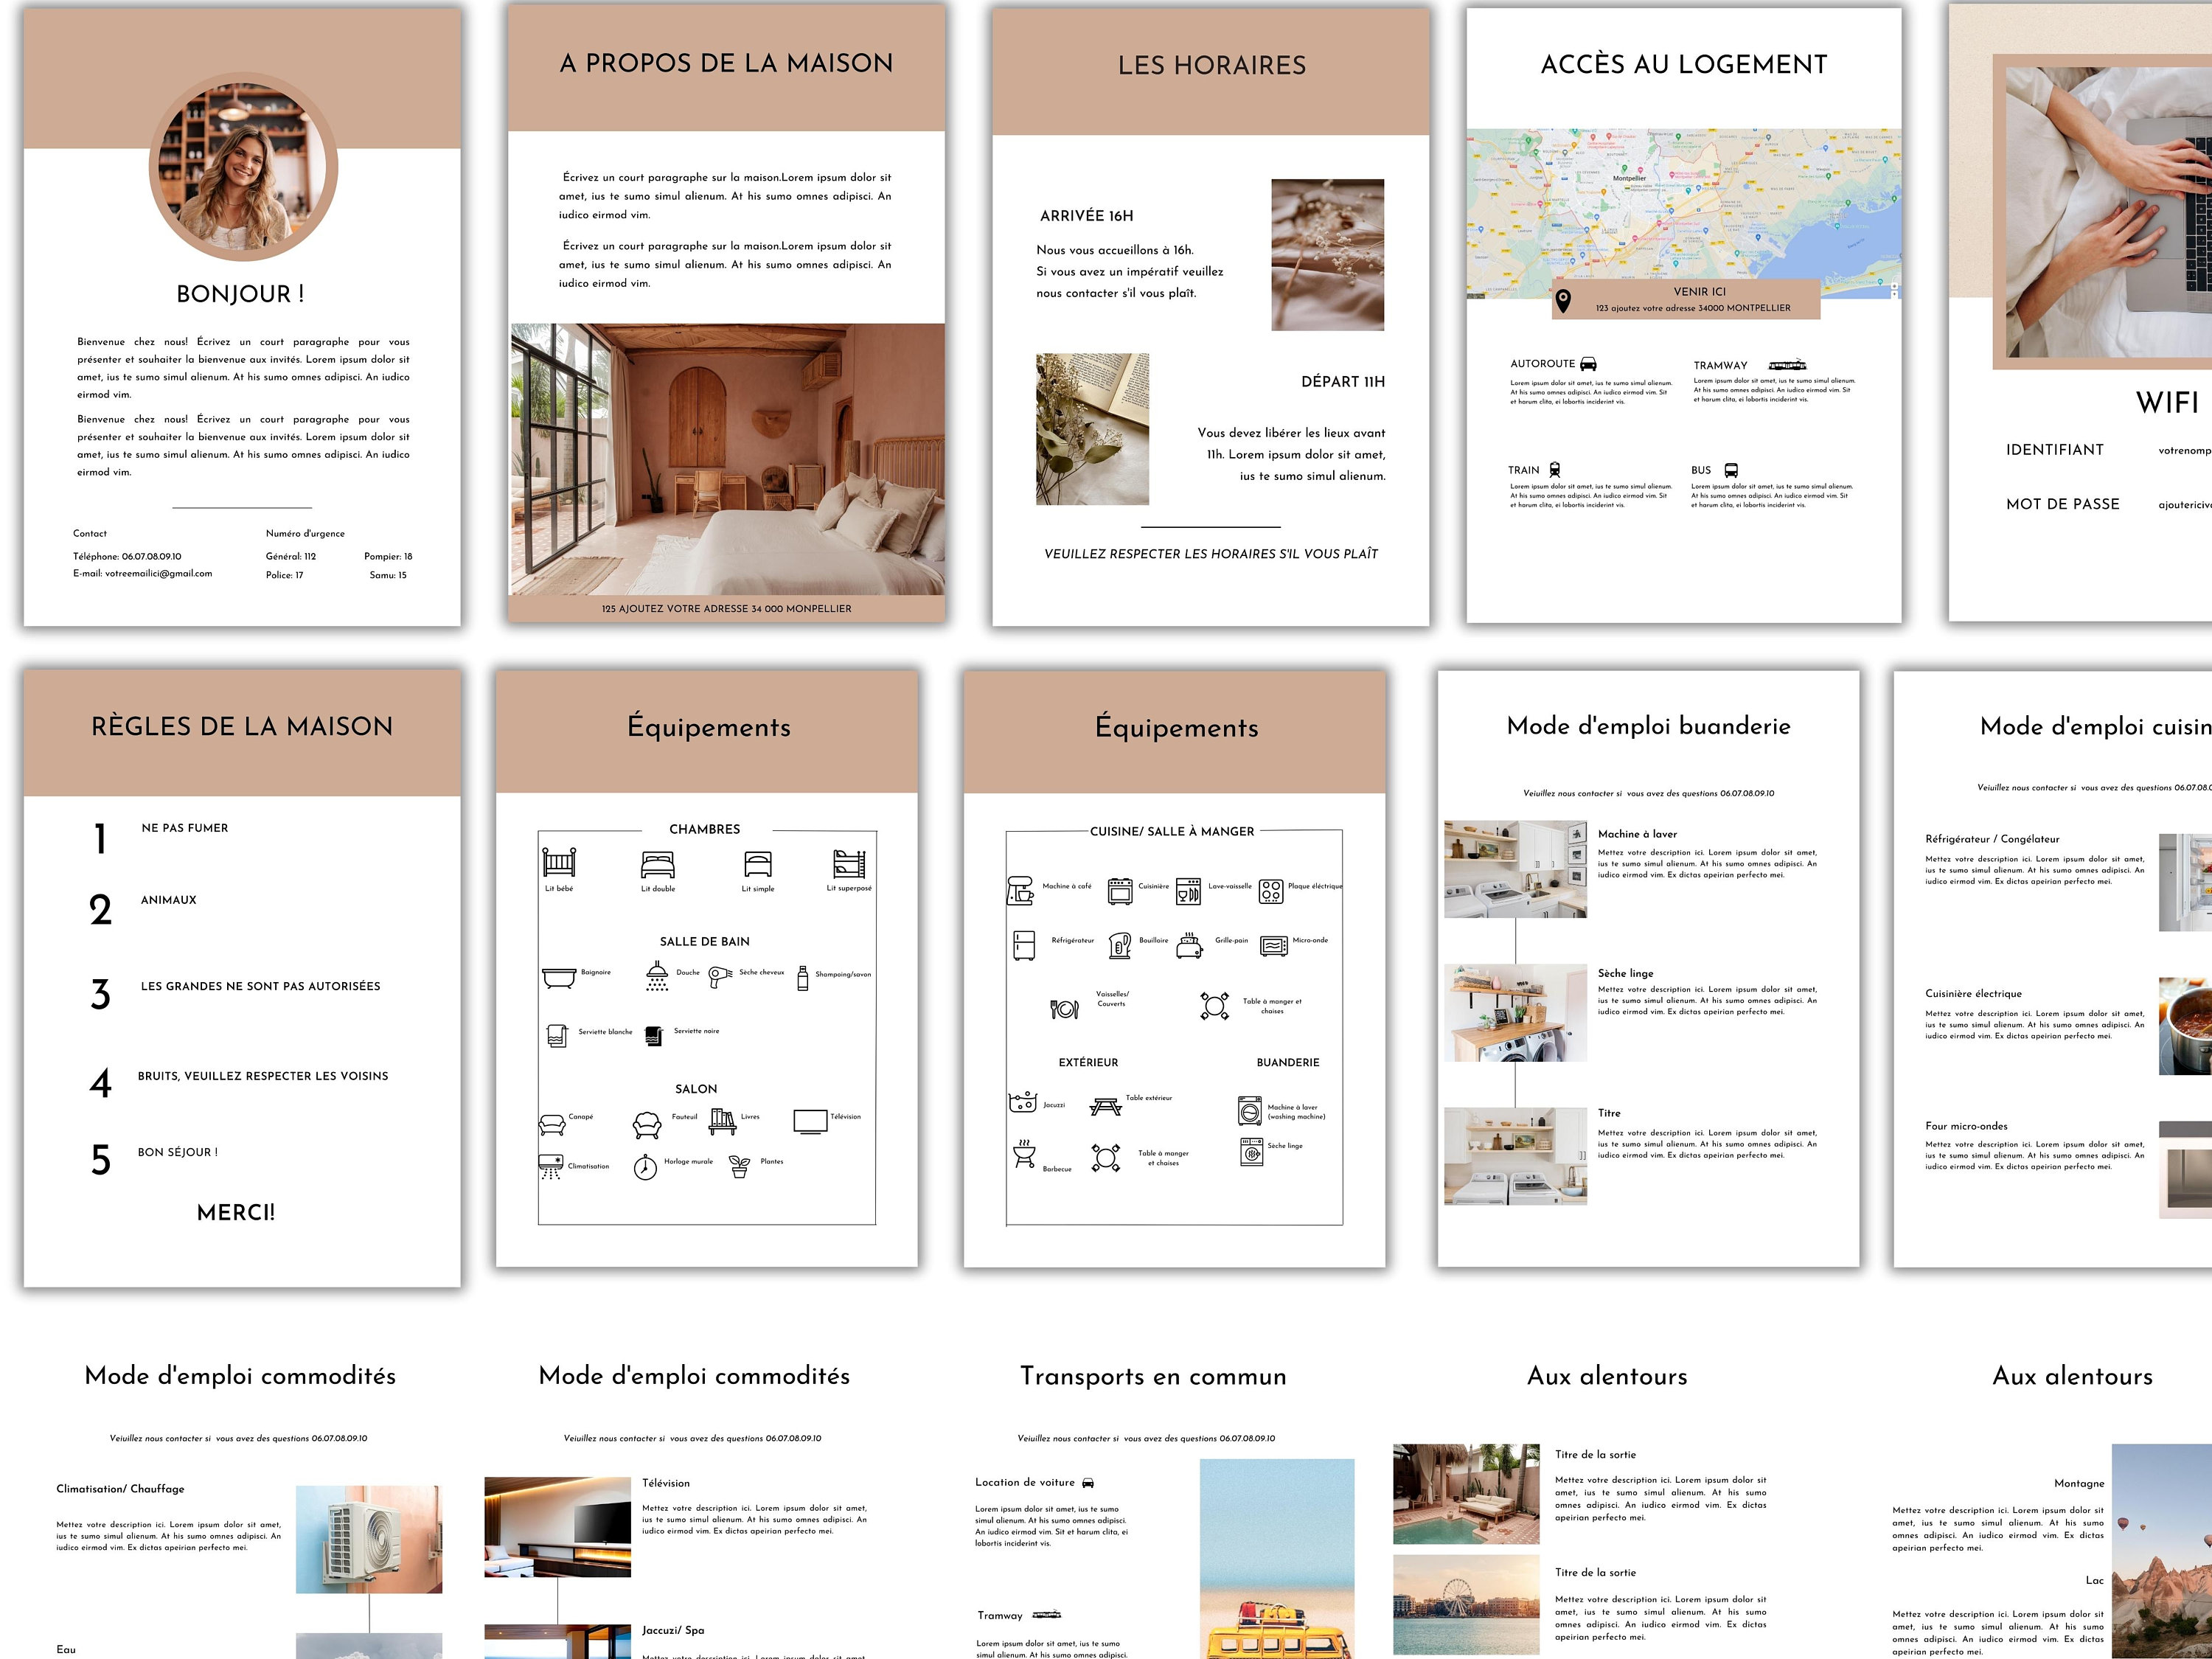Click the Bouilloire kettle icon
This screenshot has width=2212, height=1659.
tap(1120, 945)
